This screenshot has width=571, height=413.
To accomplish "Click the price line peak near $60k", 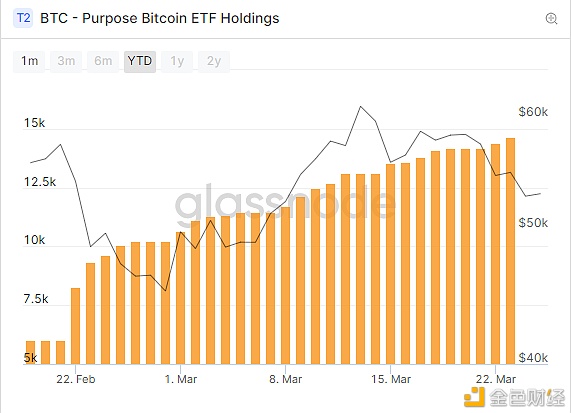I will [x=361, y=107].
